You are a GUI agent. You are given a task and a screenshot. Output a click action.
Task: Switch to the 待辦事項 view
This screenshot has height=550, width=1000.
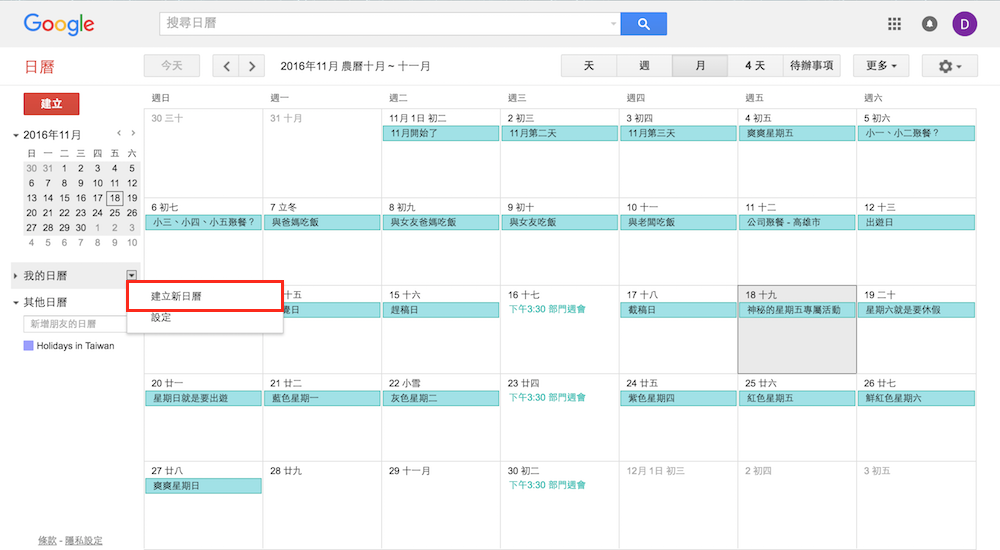pos(811,66)
